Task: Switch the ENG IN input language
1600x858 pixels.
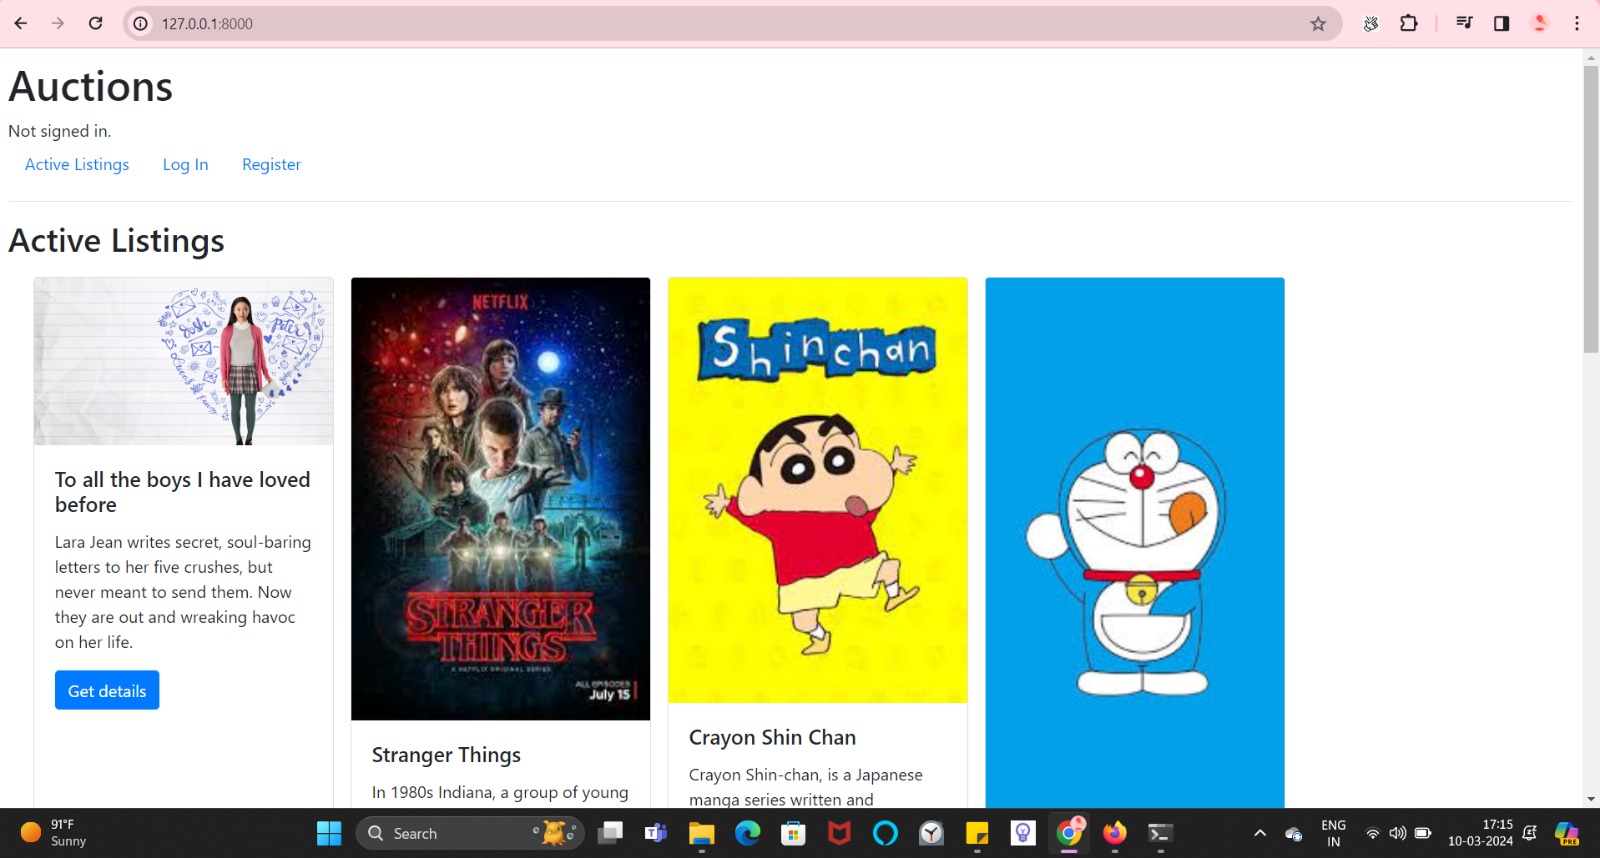Action: 1333,833
